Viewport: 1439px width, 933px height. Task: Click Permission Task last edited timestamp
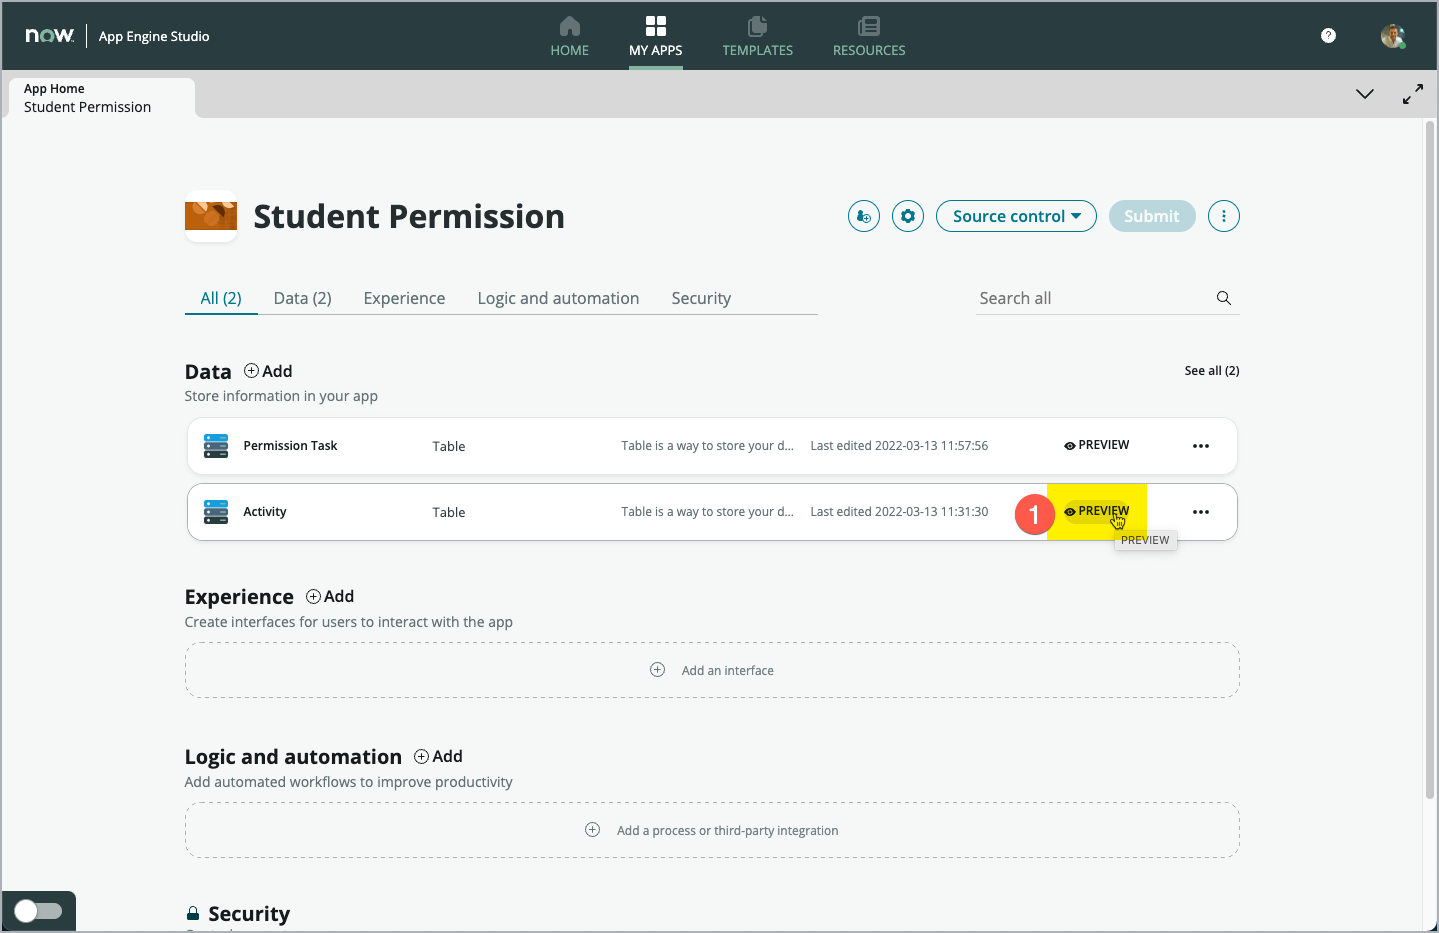click(899, 446)
